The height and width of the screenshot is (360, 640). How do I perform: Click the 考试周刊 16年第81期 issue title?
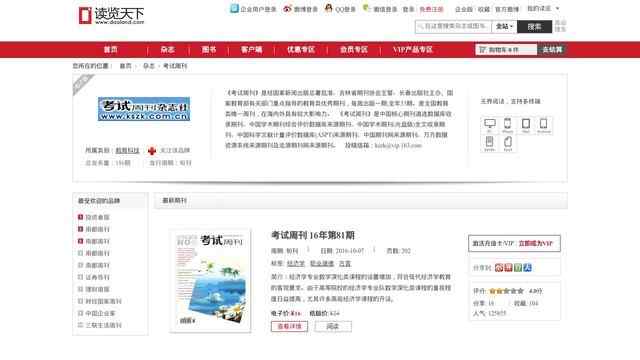click(313, 236)
